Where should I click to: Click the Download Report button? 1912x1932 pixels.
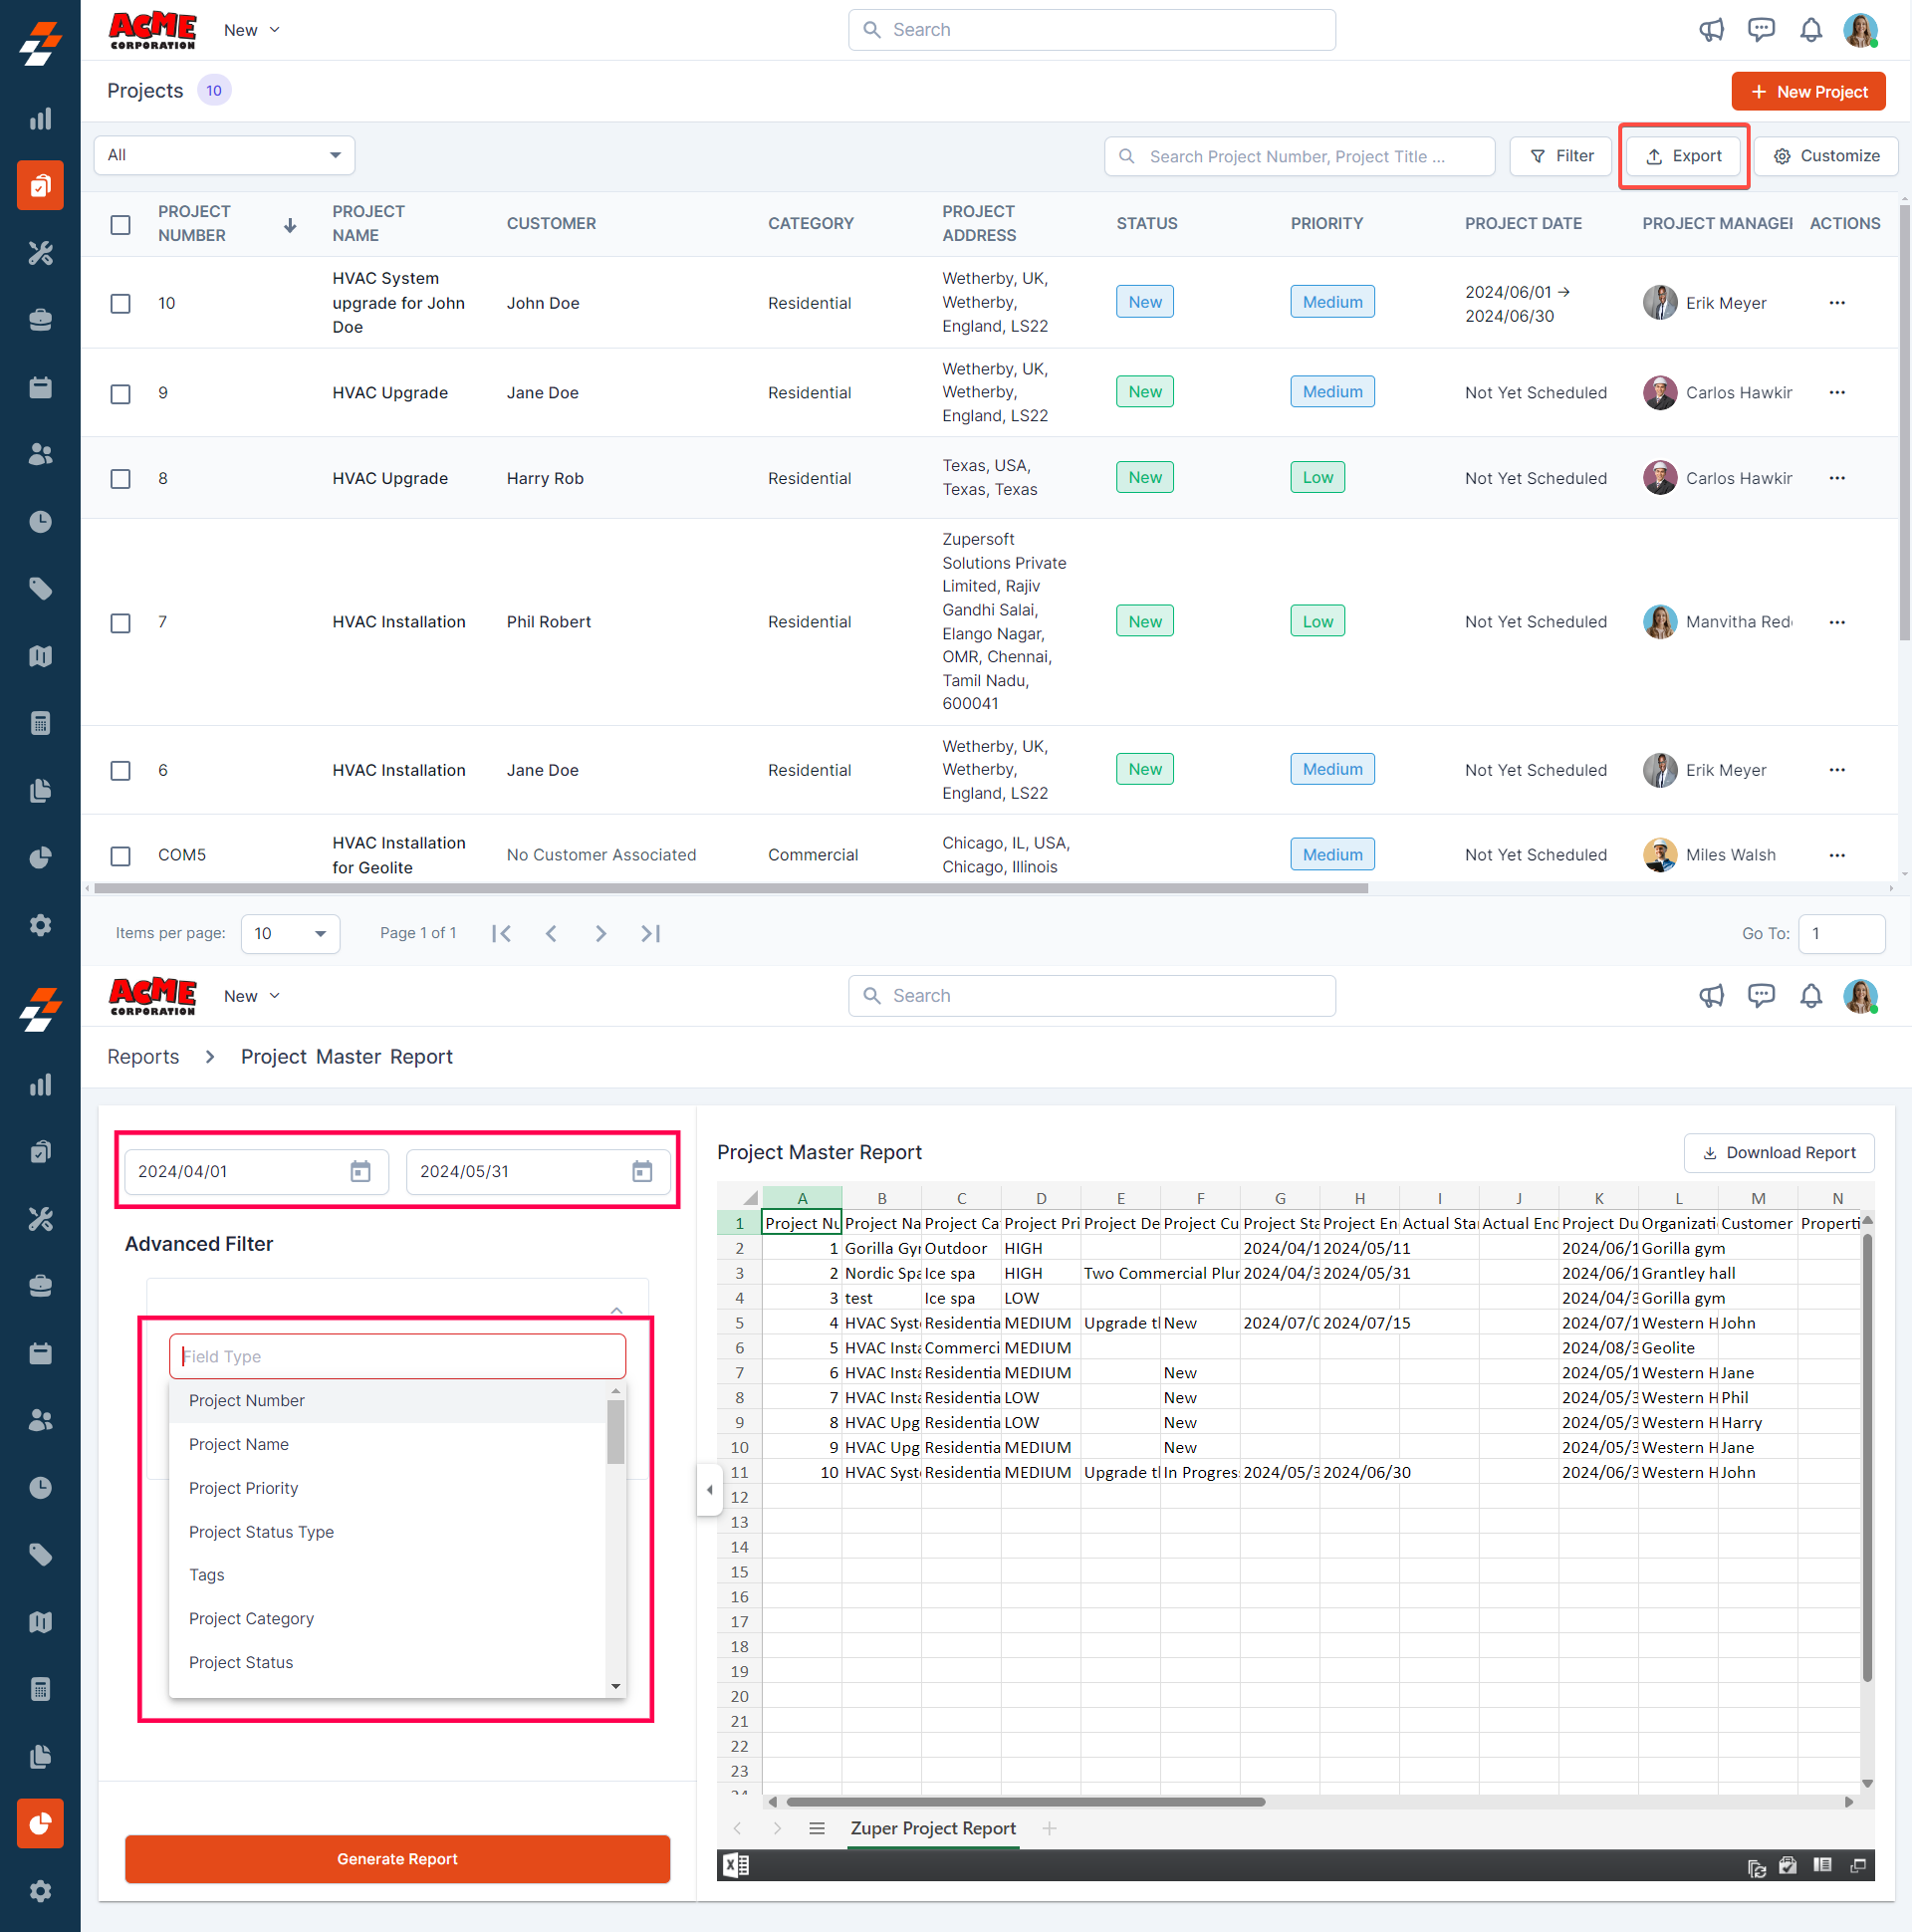click(x=1778, y=1152)
